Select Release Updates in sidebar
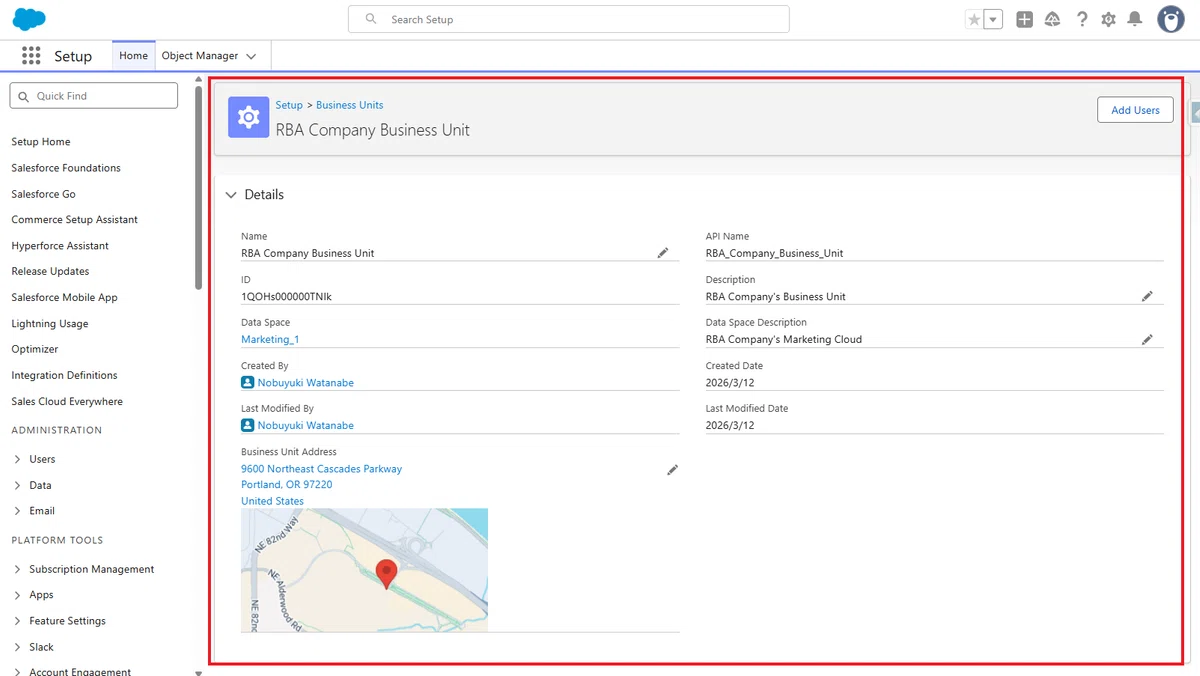1200x676 pixels. pyautogui.click(x=50, y=271)
